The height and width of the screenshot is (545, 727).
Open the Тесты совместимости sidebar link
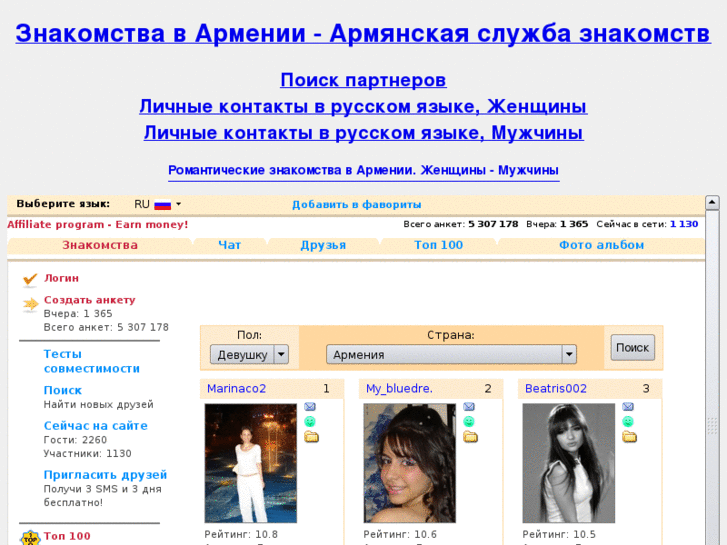point(91,361)
